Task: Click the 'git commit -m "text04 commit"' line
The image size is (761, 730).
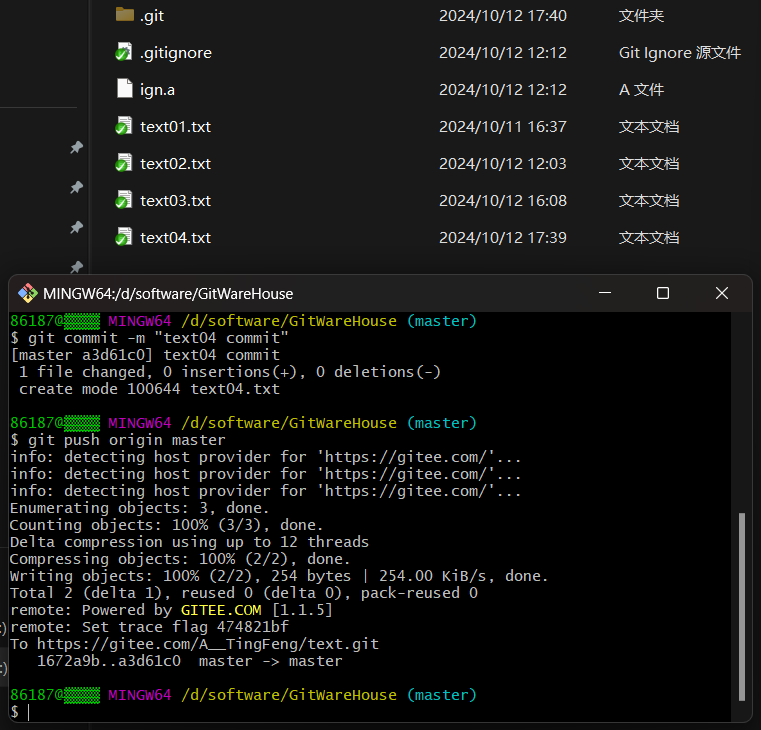Action: coord(149,338)
